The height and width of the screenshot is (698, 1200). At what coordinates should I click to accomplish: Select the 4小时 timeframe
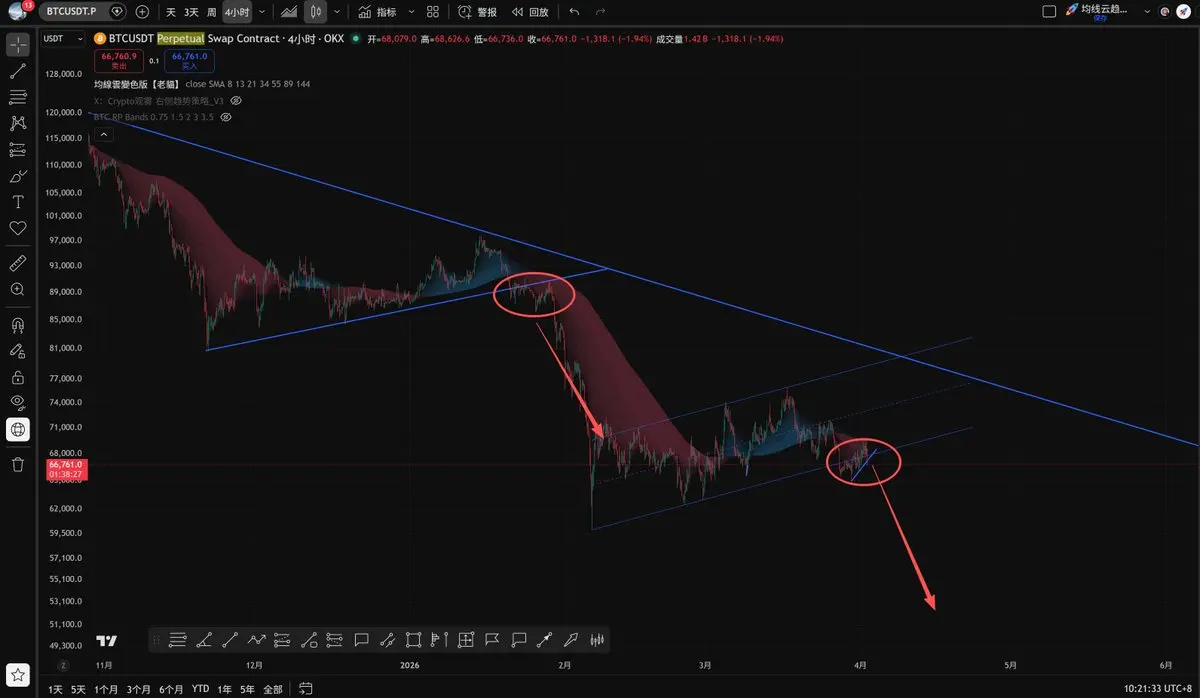click(237, 12)
